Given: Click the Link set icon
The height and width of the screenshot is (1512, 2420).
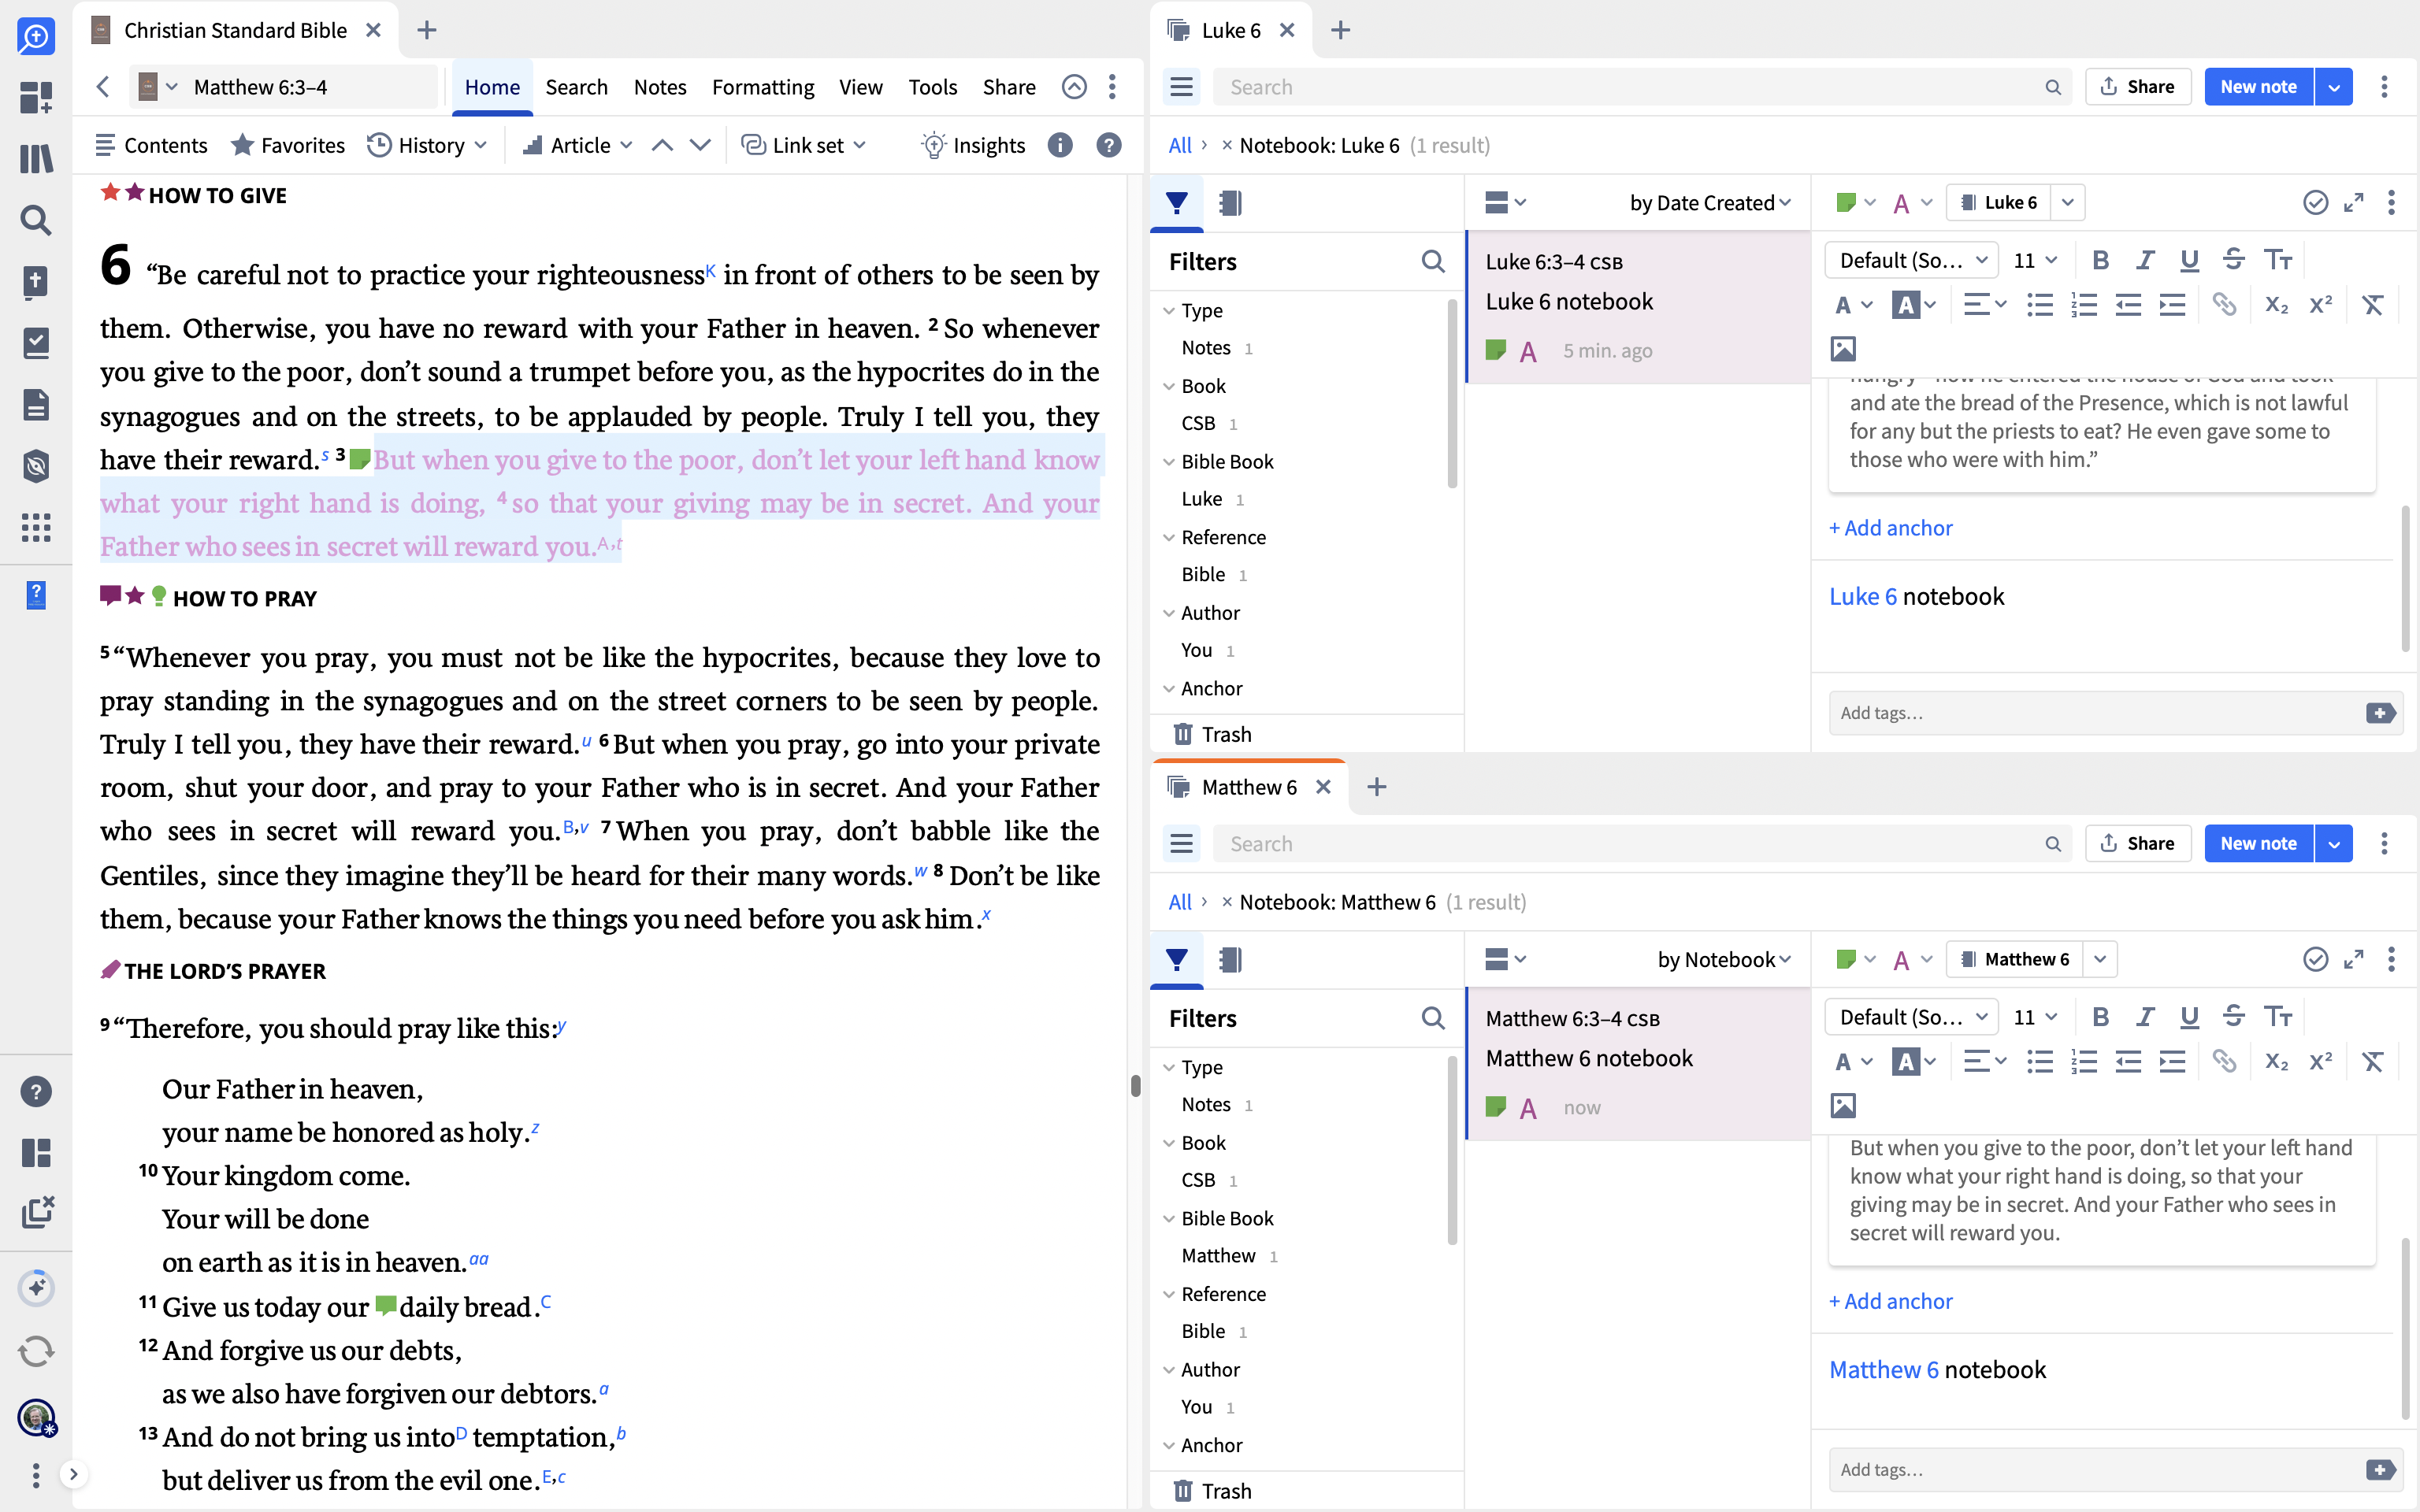Looking at the screenshot, I should click(x=753, y=145).
